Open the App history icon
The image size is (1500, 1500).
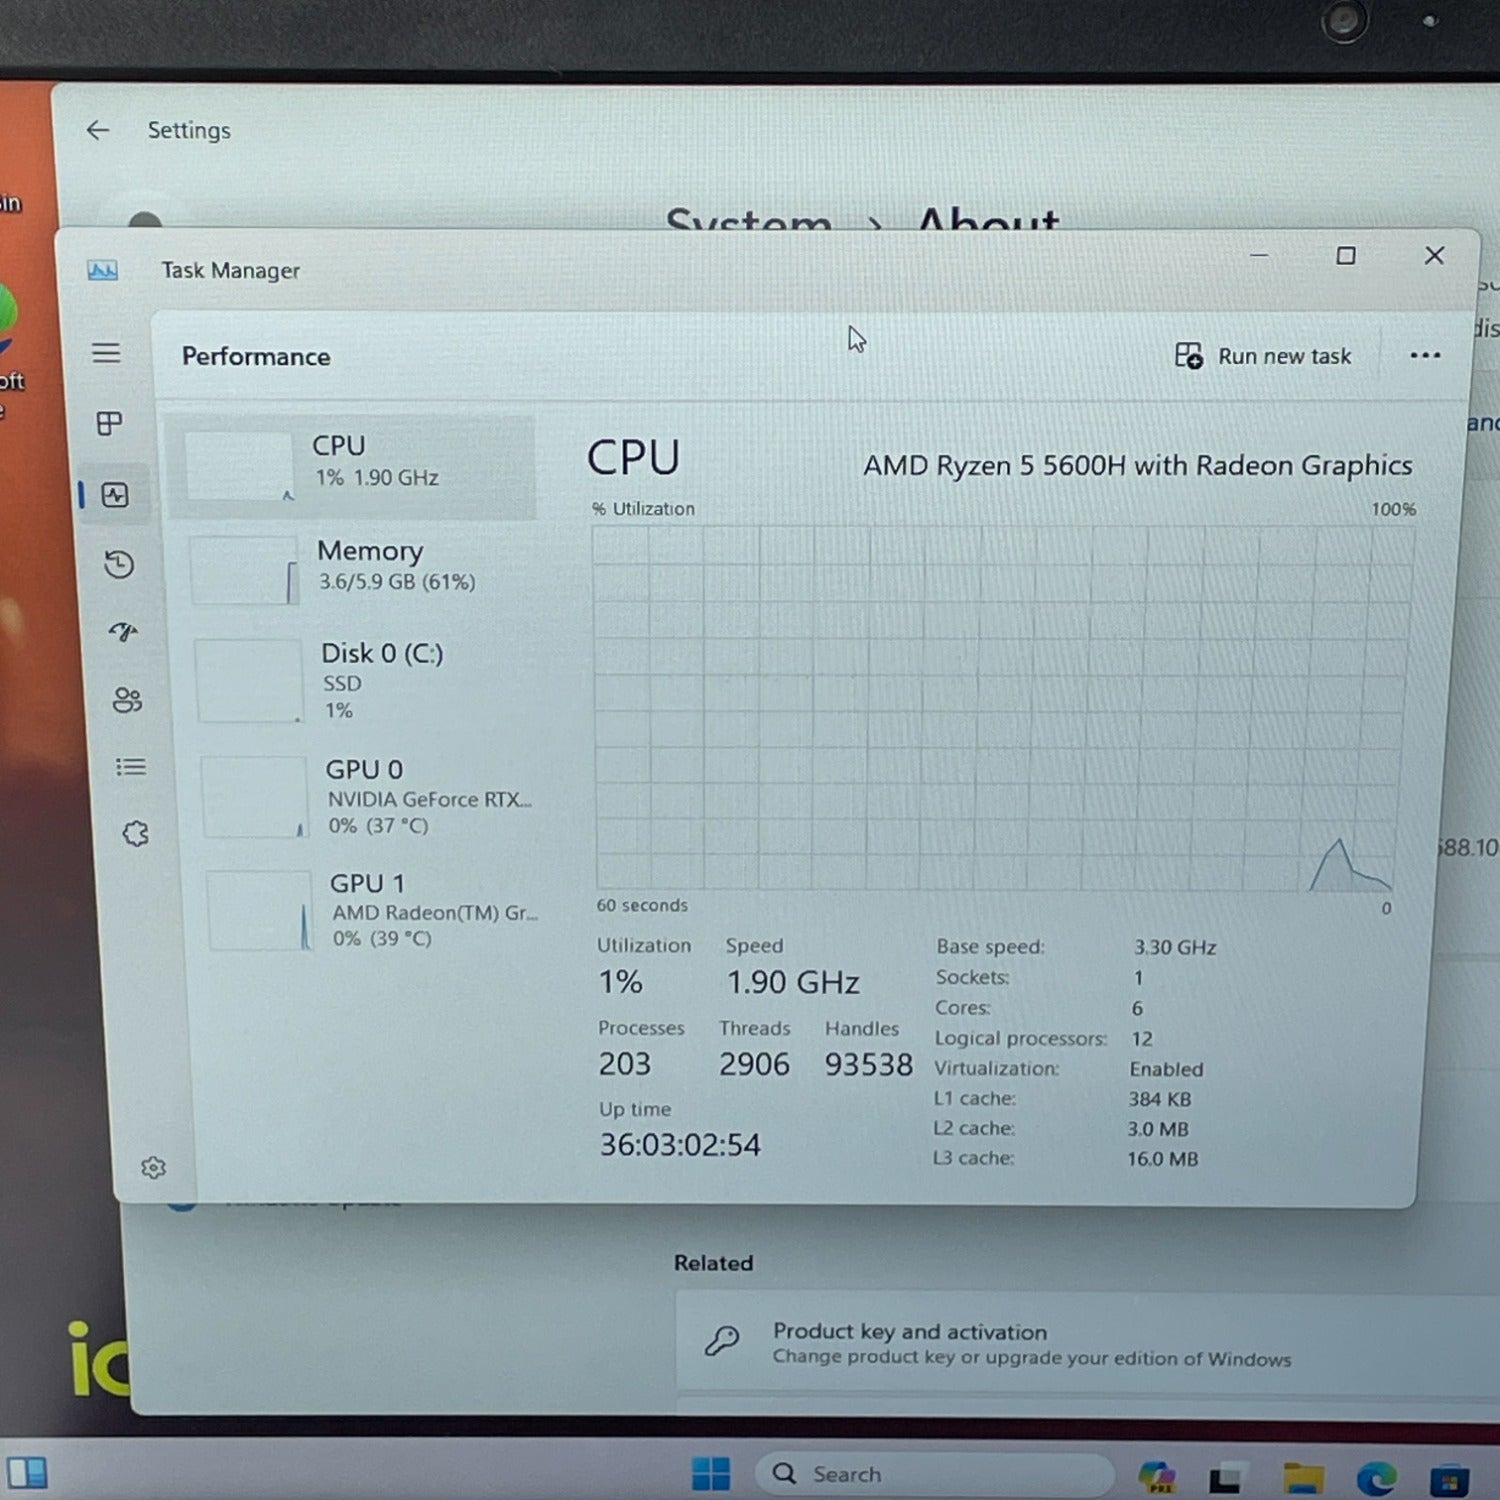[119, 565]
